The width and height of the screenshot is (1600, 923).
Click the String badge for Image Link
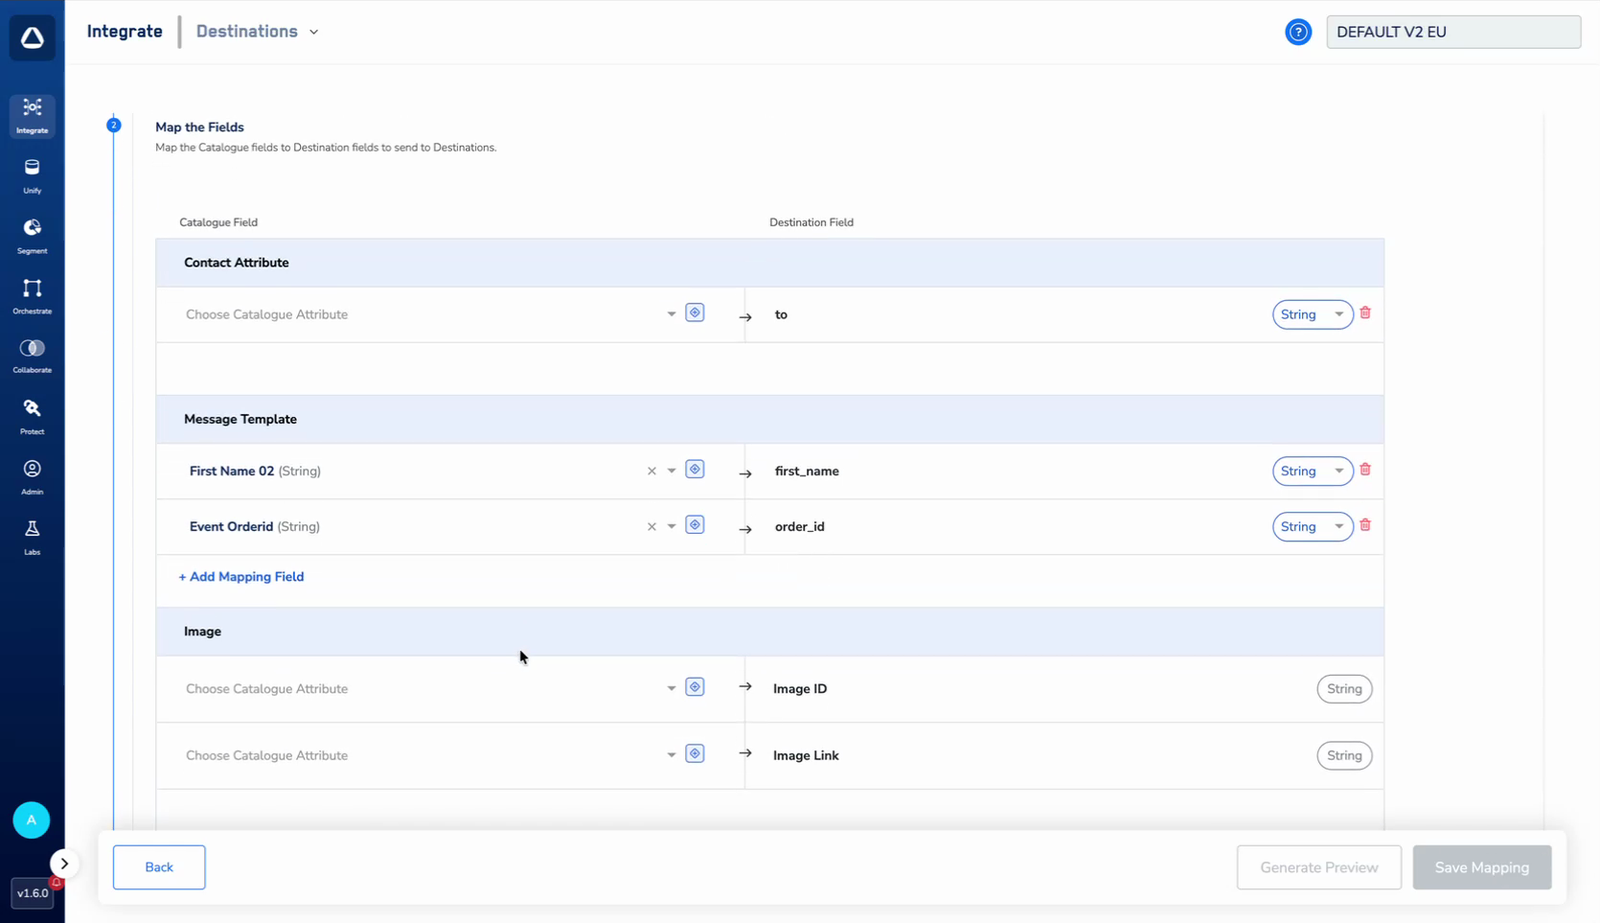[1344, 755]
